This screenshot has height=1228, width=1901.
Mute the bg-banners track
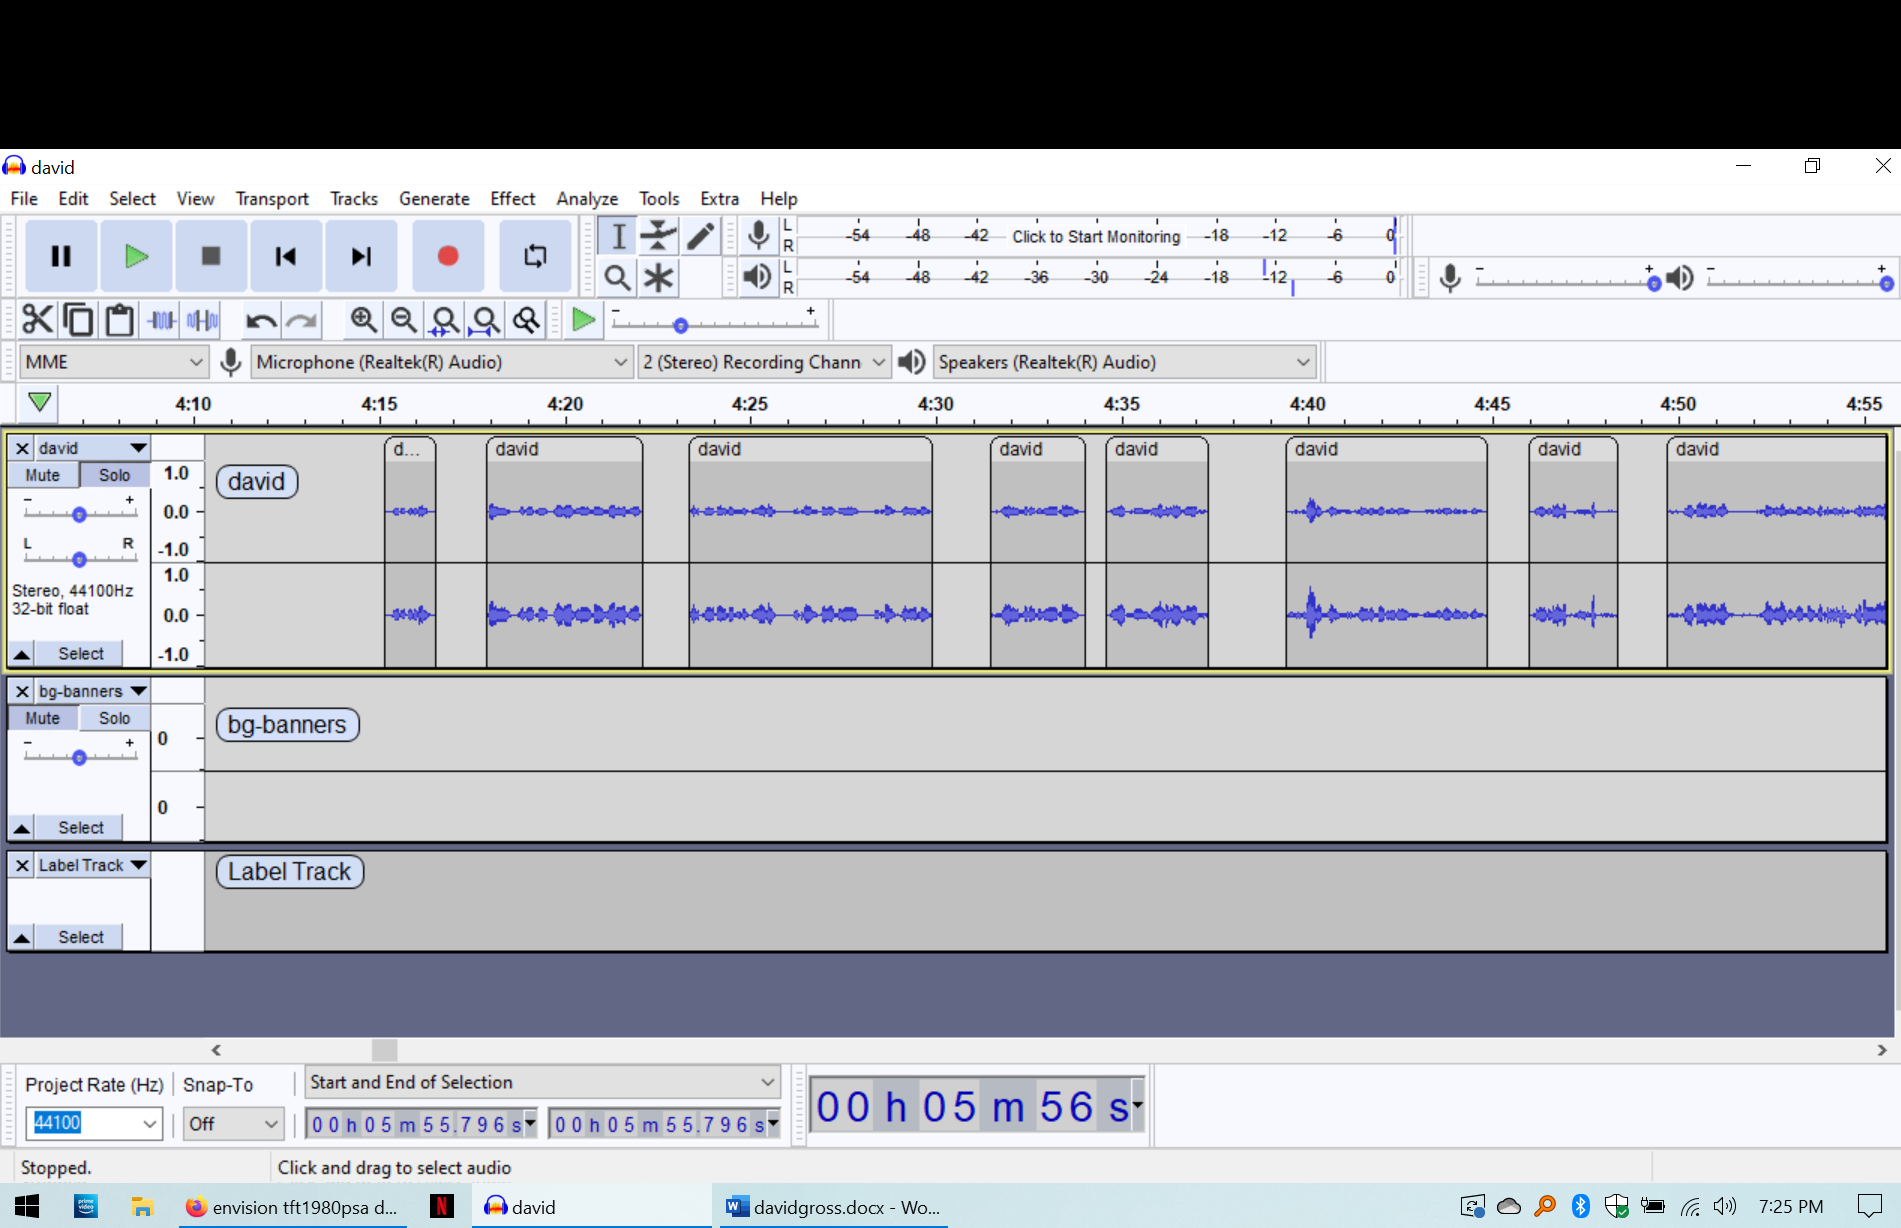coord(43,718)
